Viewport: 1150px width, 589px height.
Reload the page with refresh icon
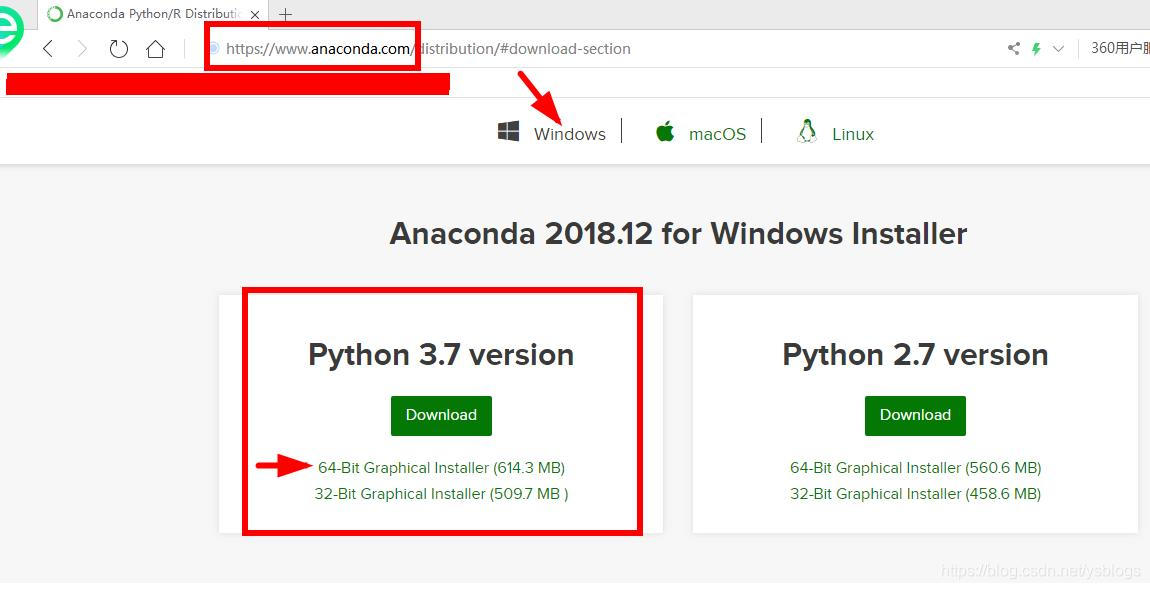tap(118, 49)
